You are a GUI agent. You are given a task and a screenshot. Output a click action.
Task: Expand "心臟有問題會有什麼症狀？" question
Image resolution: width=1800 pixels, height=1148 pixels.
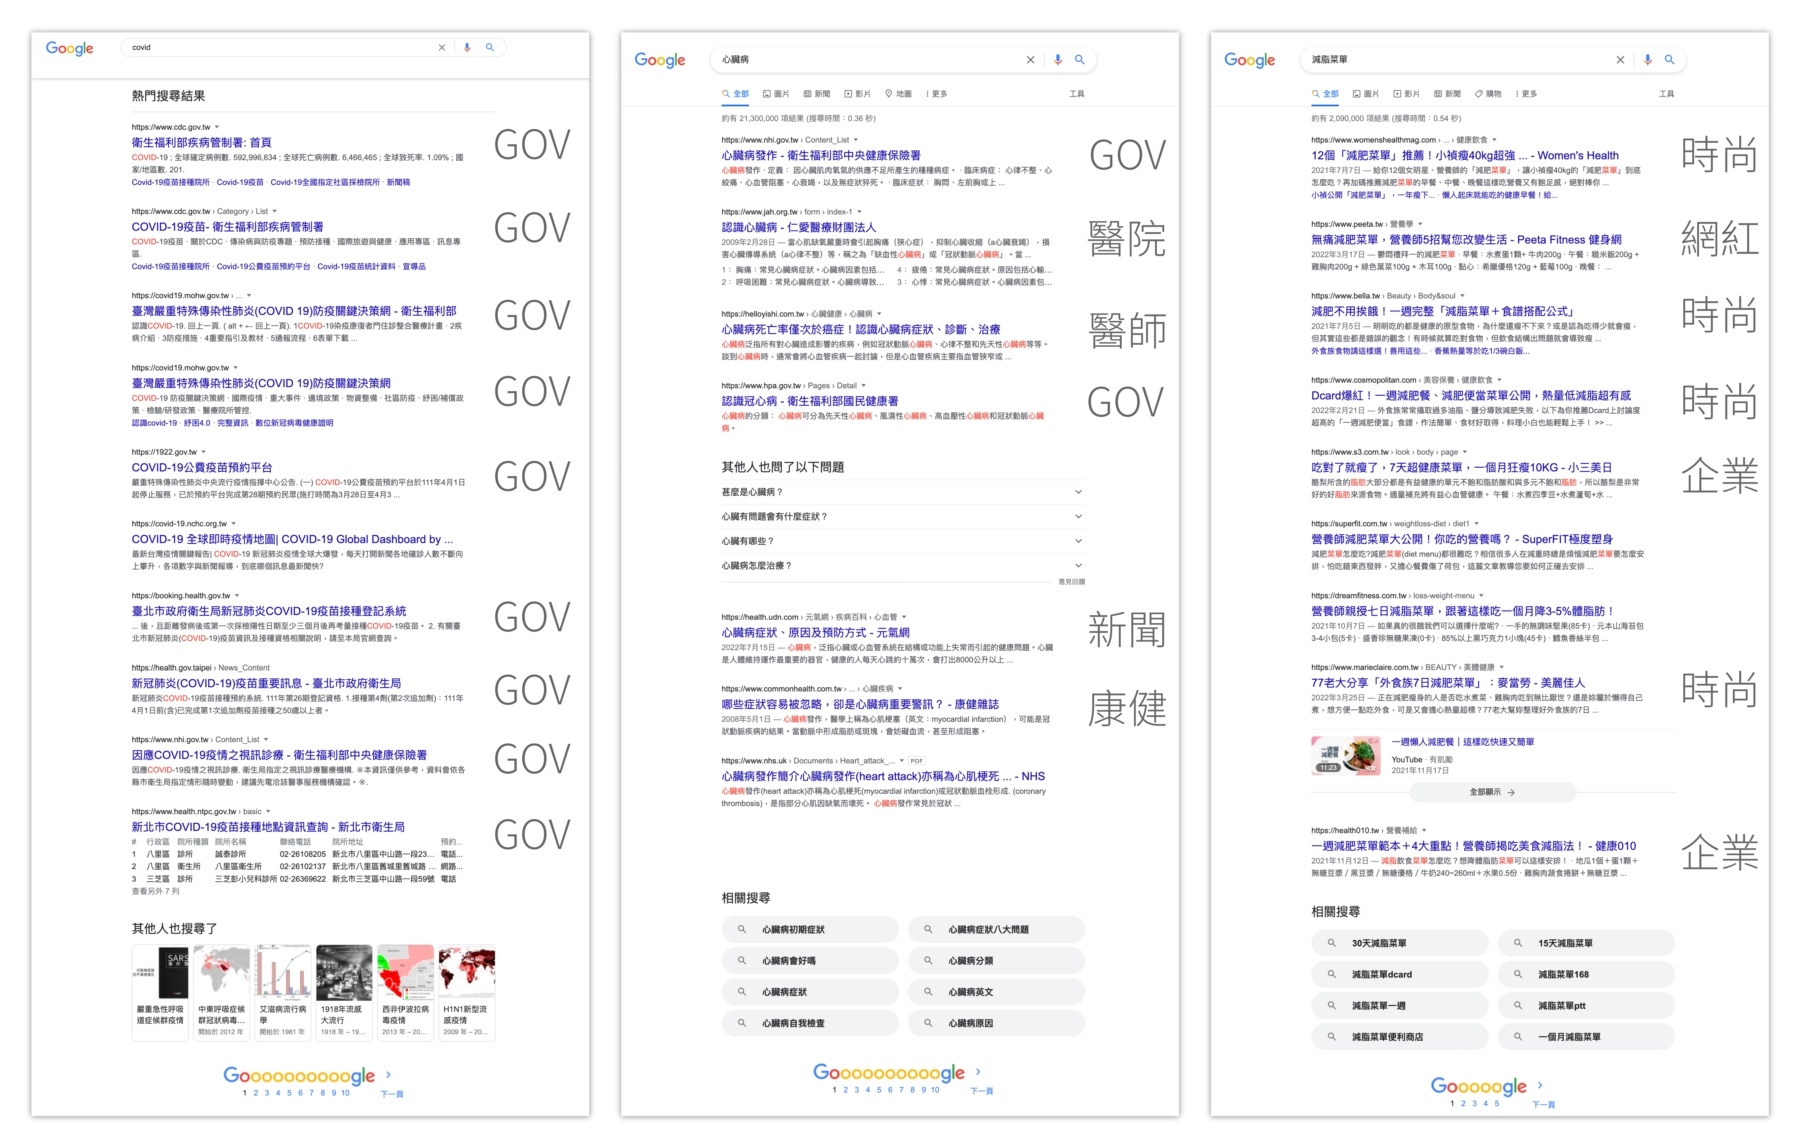(x=1078, y=516)
